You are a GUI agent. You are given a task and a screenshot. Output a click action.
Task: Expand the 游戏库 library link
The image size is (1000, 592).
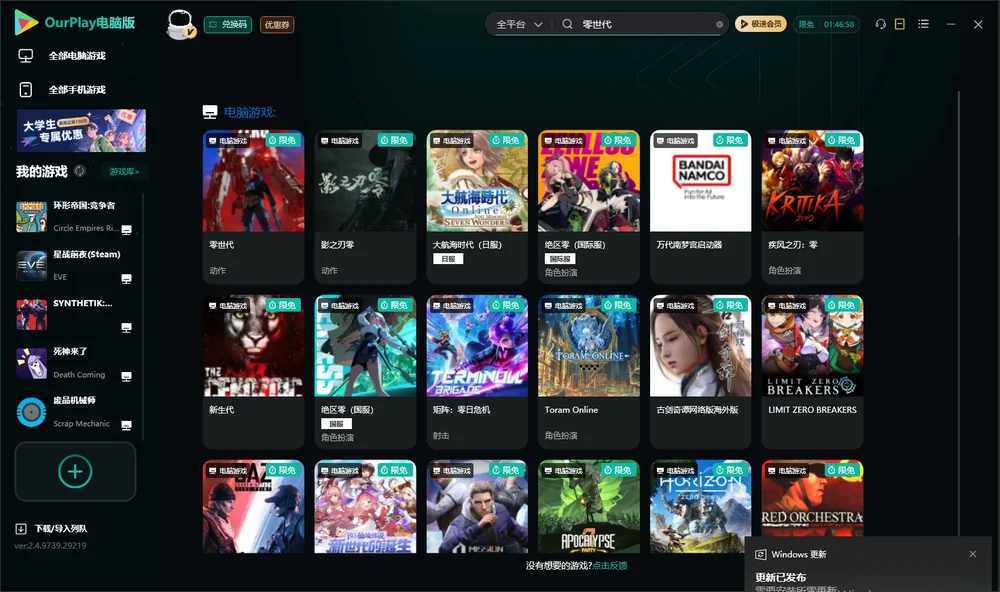[x=124, y=172]
